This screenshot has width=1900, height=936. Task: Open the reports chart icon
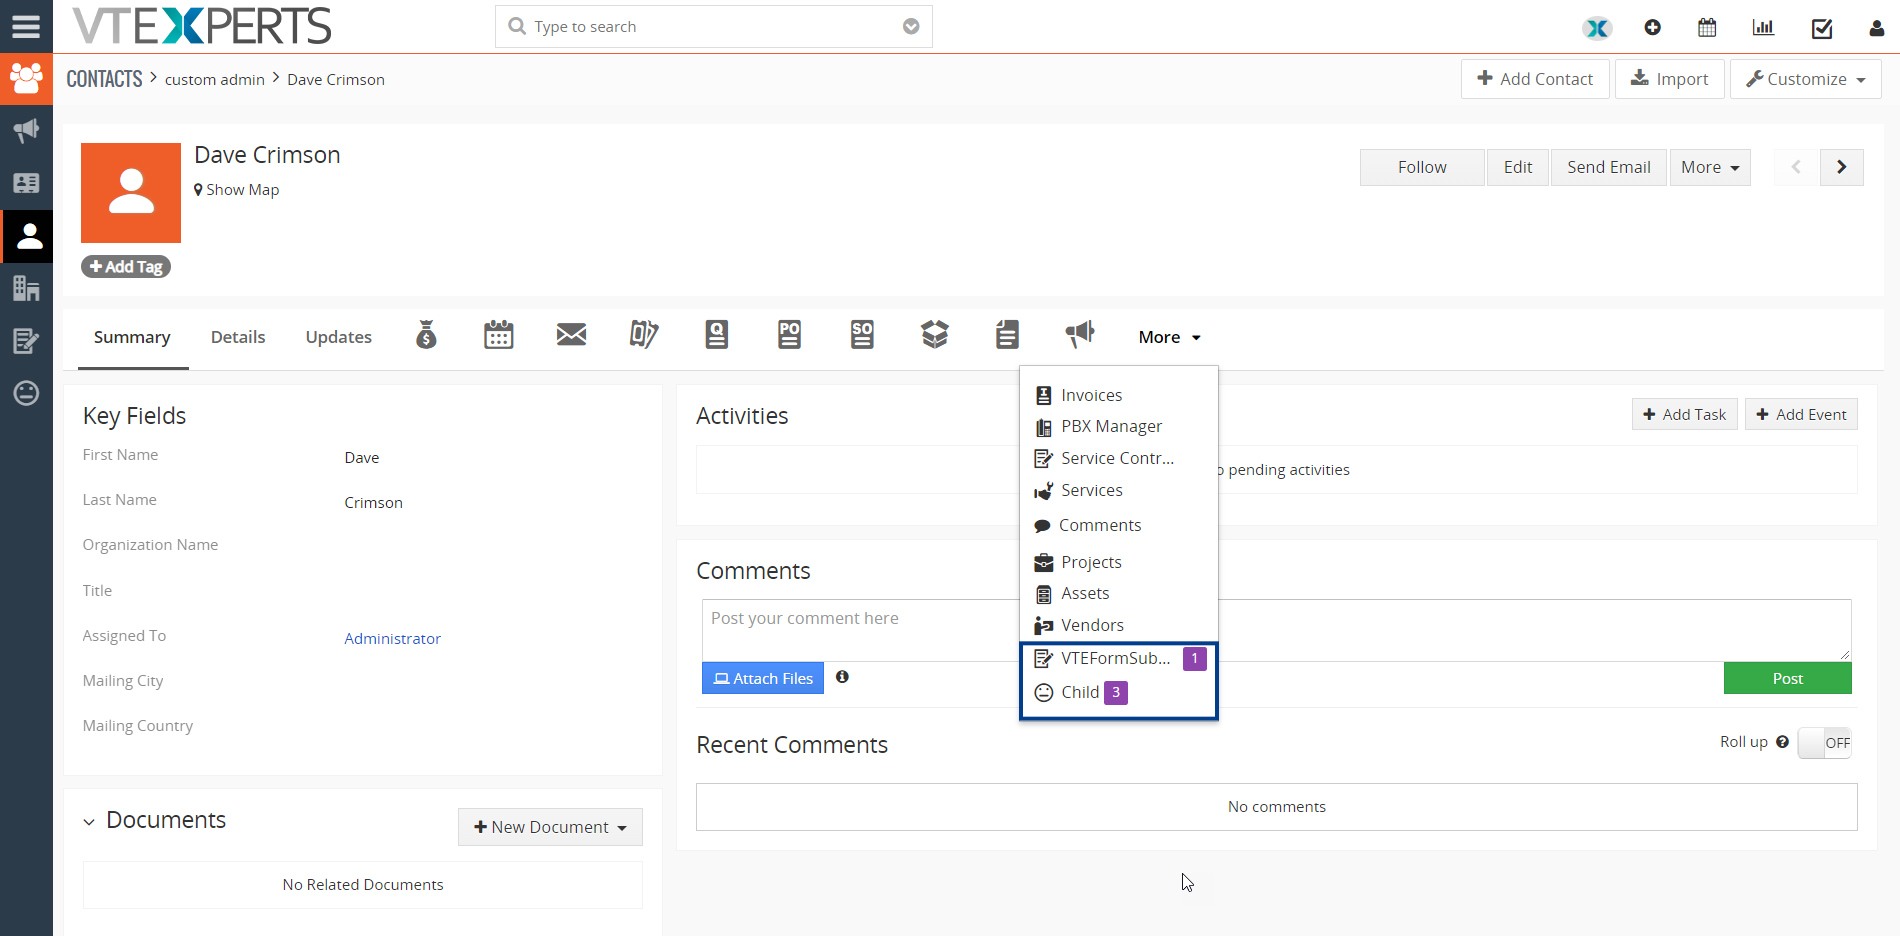[1763, 28]
